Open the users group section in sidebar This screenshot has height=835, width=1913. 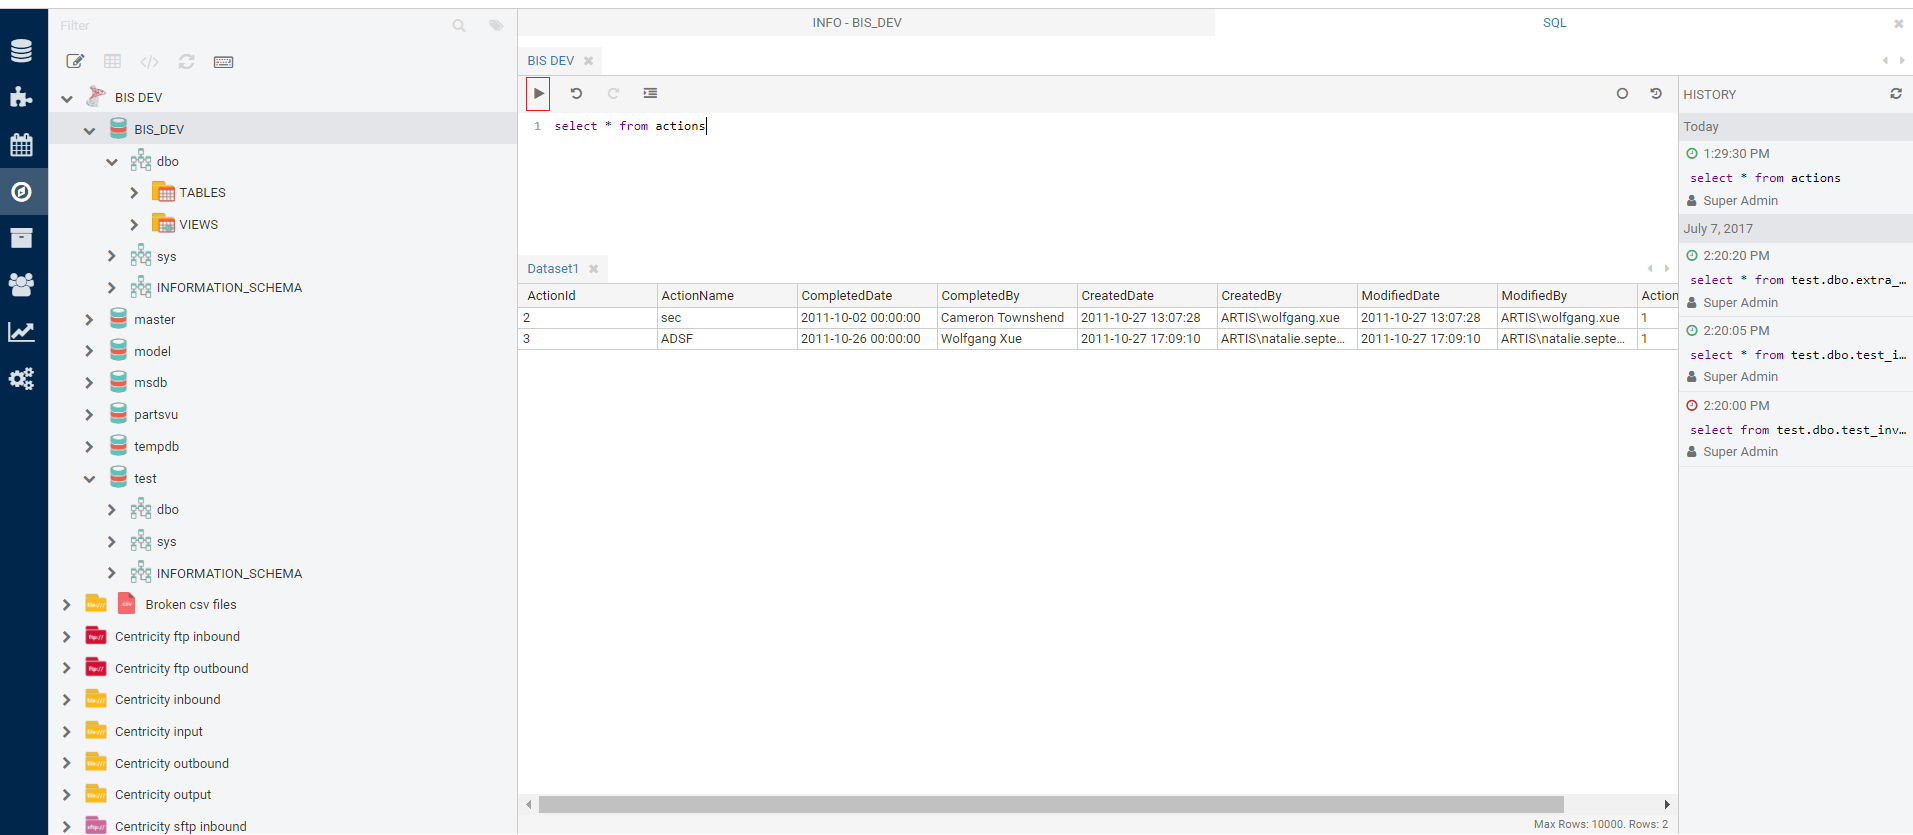tap(21, 285)
